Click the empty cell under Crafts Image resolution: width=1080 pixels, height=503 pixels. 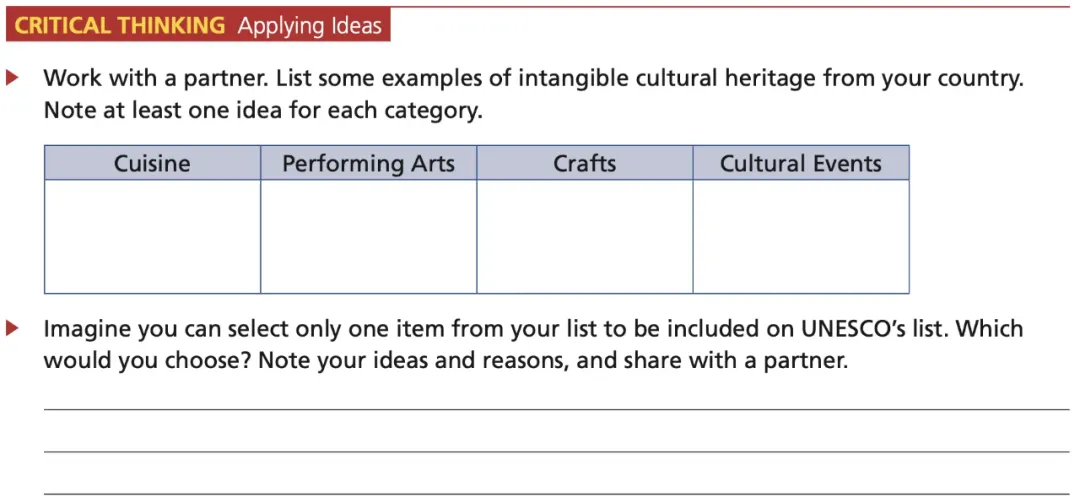click(585, 236)
